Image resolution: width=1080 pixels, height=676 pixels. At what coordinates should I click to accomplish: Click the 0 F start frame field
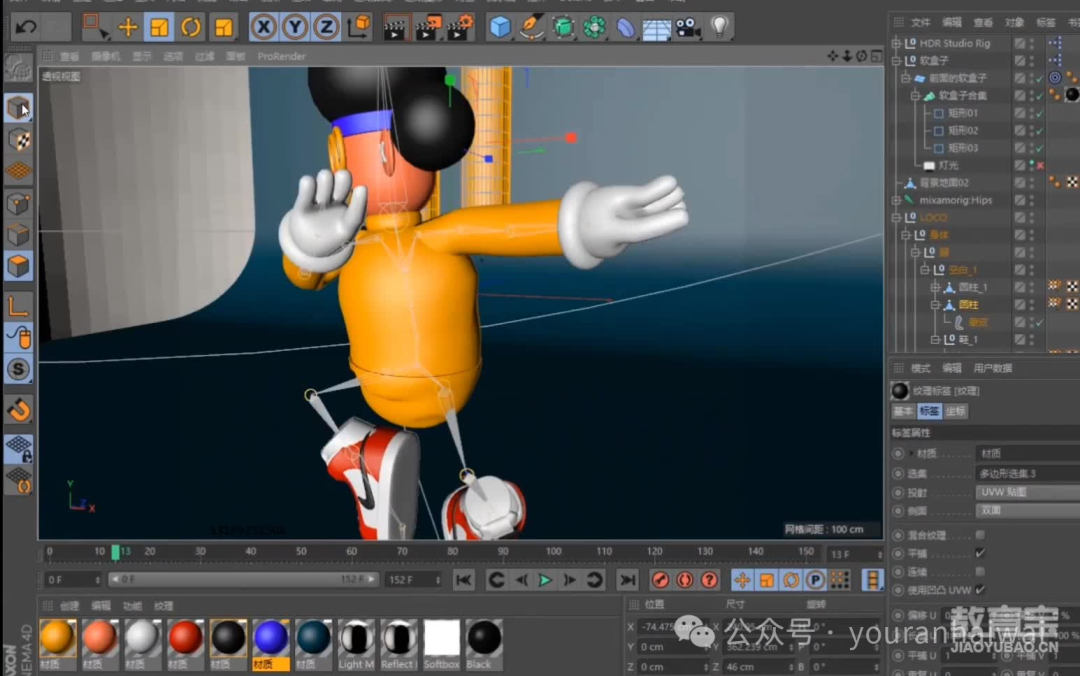click(x=72, y=580)
